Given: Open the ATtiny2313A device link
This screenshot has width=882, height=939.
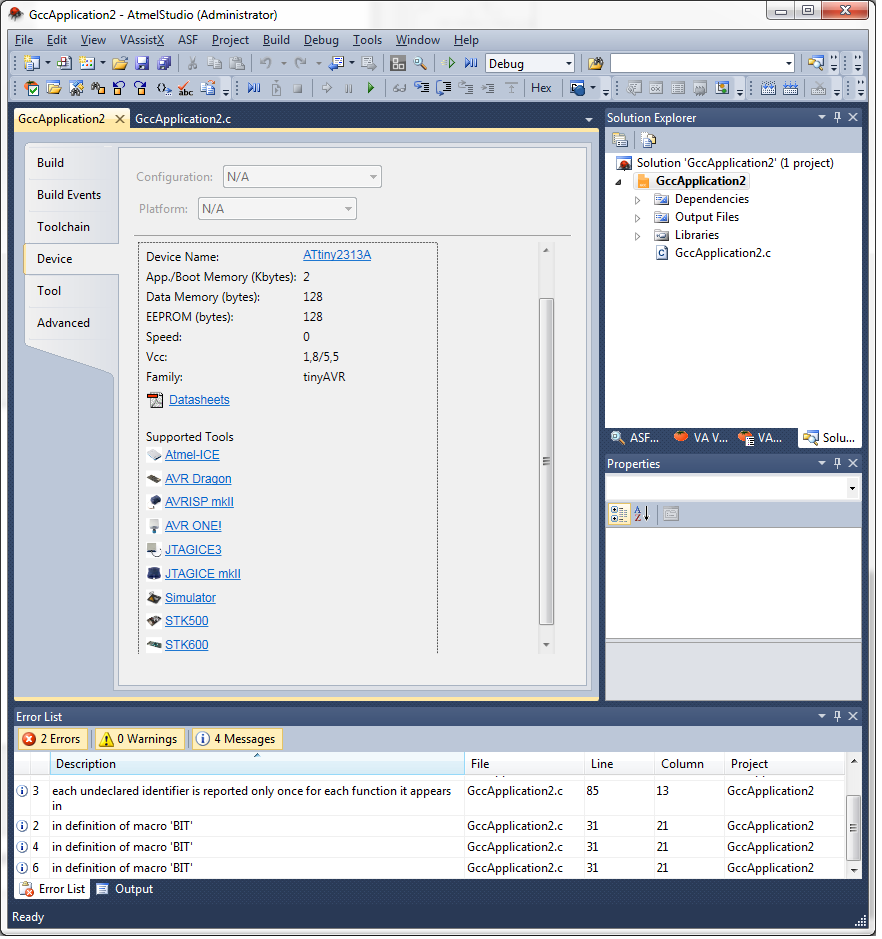Looking at the screenshot, I should [x=337, y=255].
